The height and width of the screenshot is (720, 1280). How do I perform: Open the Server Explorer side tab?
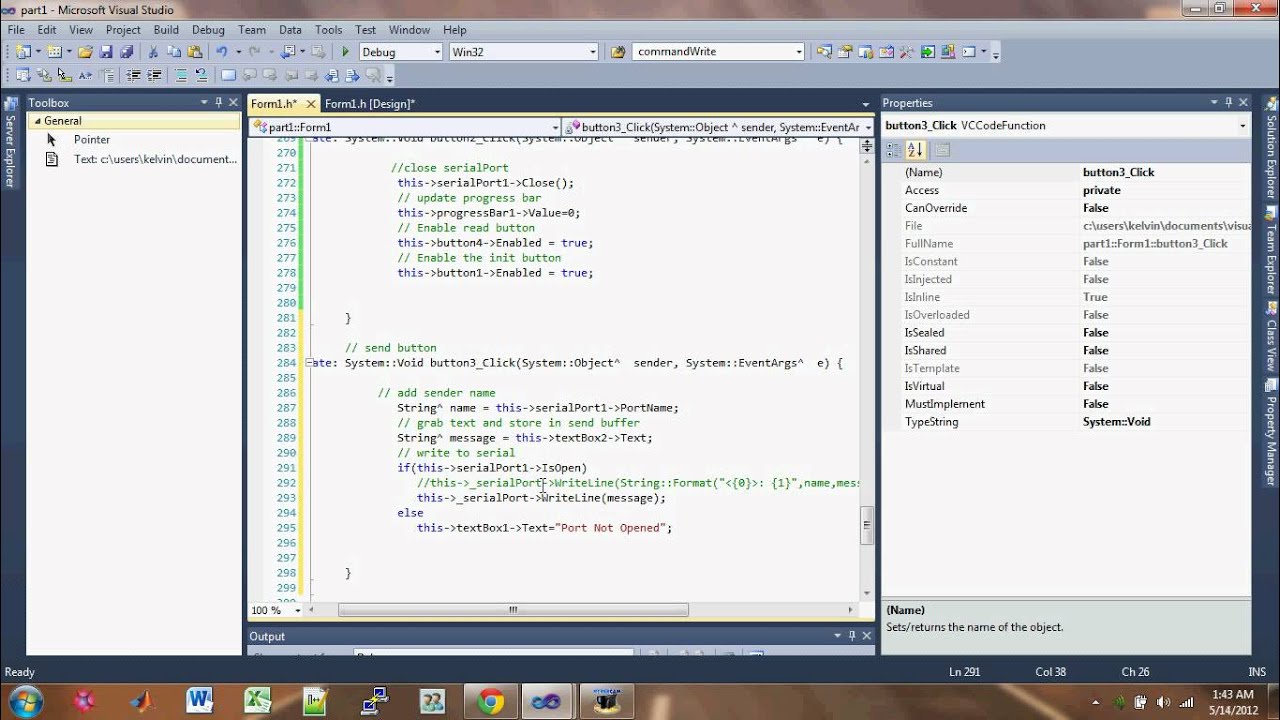pos(10,143)
